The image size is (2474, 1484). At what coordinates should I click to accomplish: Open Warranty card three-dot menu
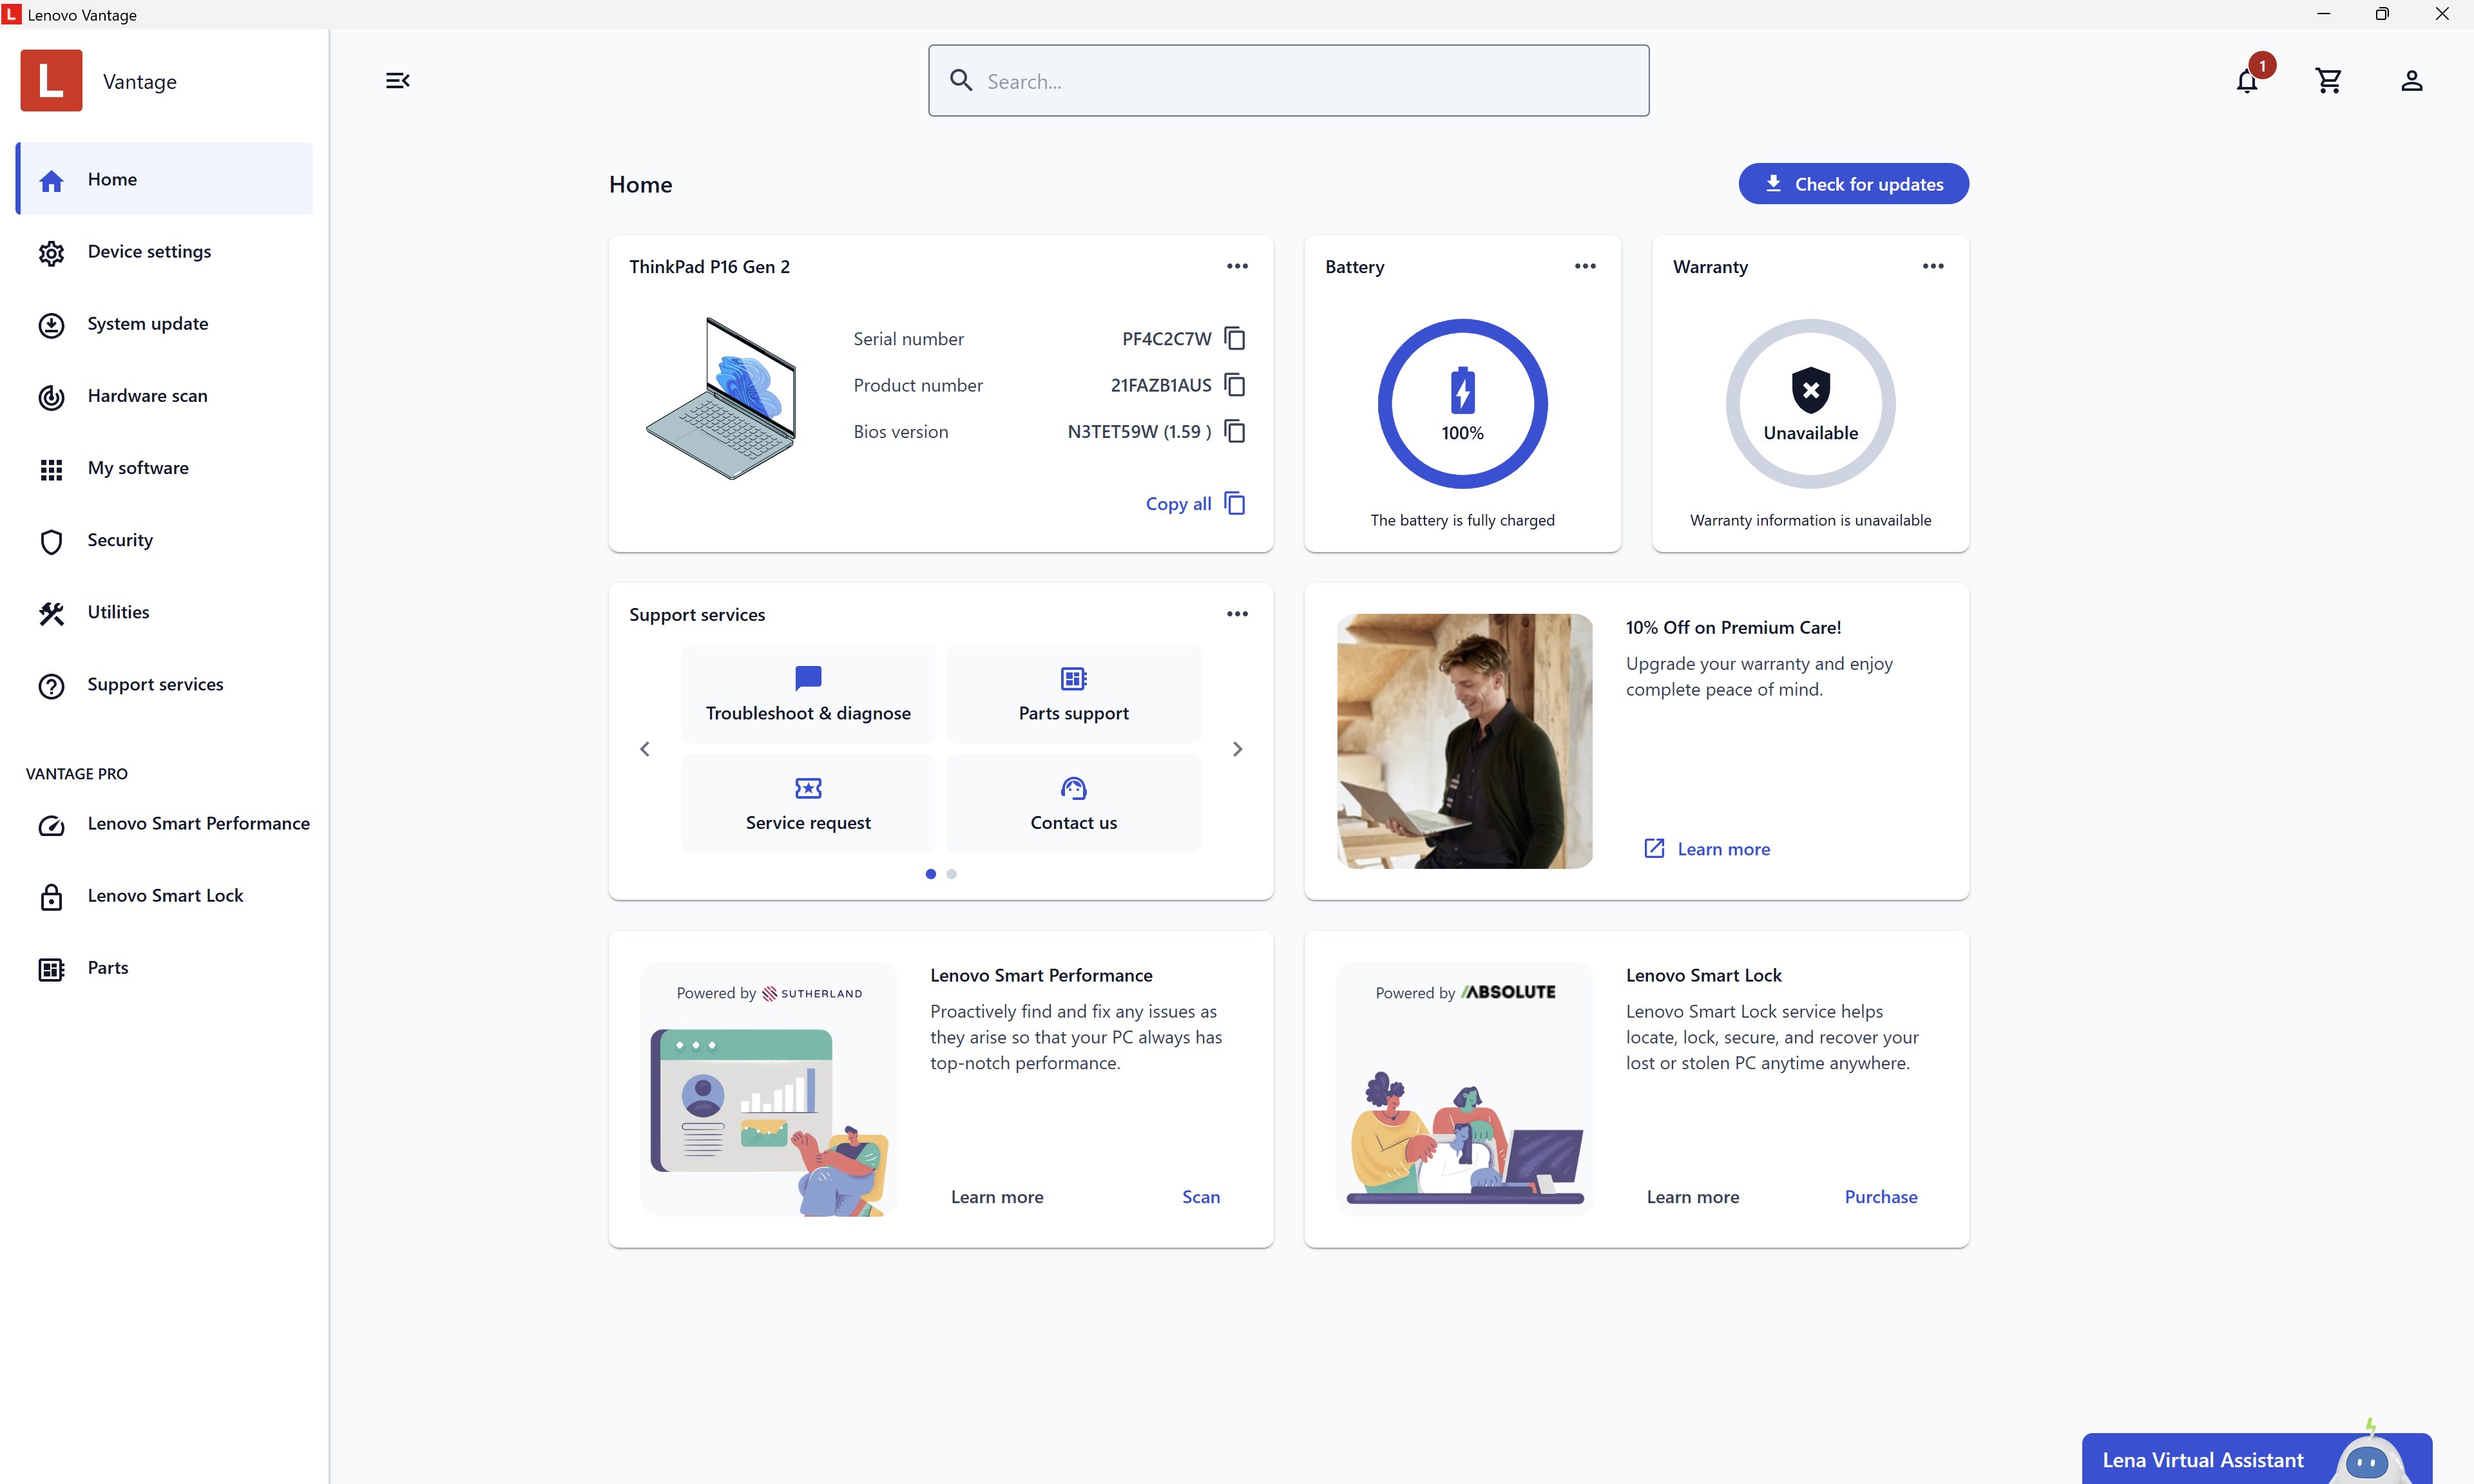pyautogui.click(x=1933, y=266)
